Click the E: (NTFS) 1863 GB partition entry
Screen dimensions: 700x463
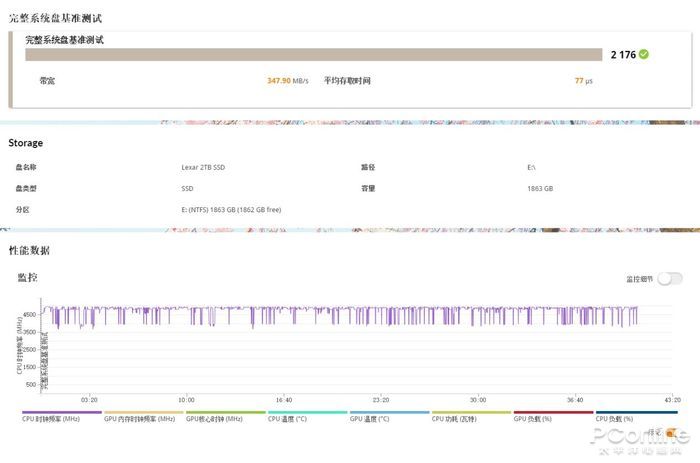[x=231, y=209]
